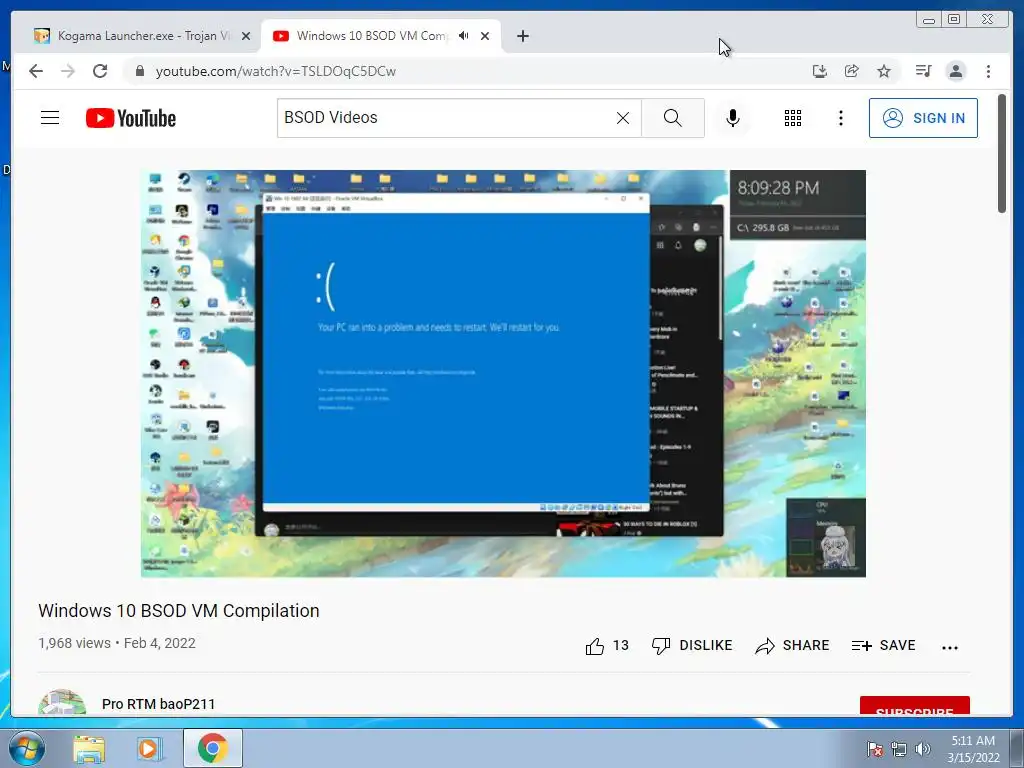Open the volume speaker tray icon
This screenshot has width=1024, height=768.
[x=922, y=749]
